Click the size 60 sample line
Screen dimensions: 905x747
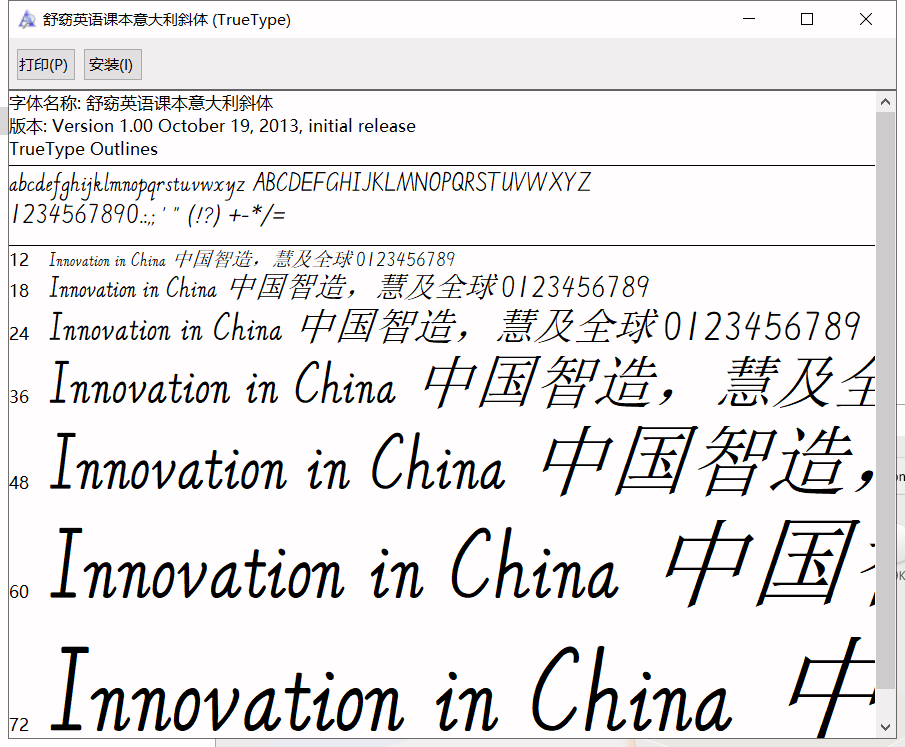(462, 563)
